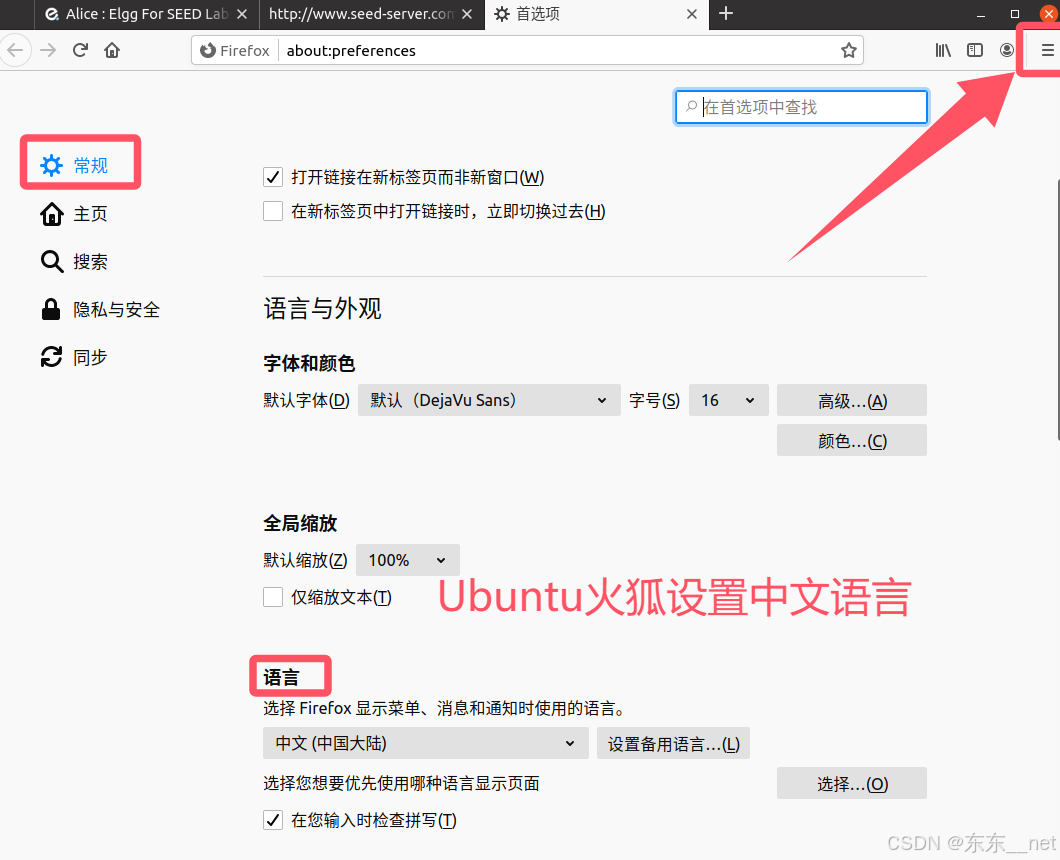
Task: Enable 仅缩放文本 checkbox
Action: pyautogui.click(x=273, y=597)
